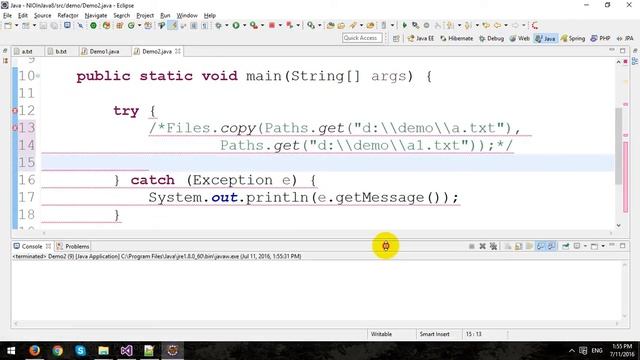This screenshot has height=360, width=640.
Task: Open Skype from the Windows taskbar
Action: click(x=80, y=350)
